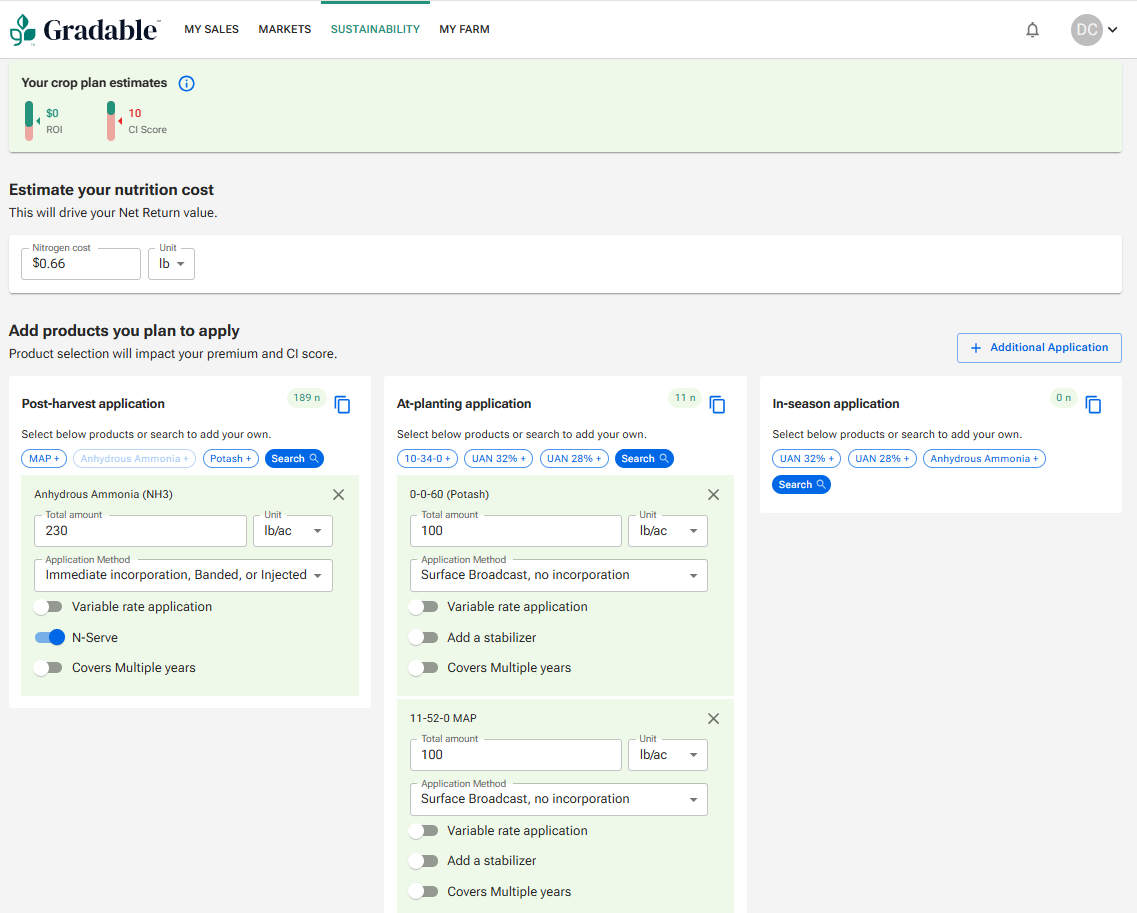
Task: Add UAN 28% in At-planting
Action: pyautogui.click(x=574, y=459)
